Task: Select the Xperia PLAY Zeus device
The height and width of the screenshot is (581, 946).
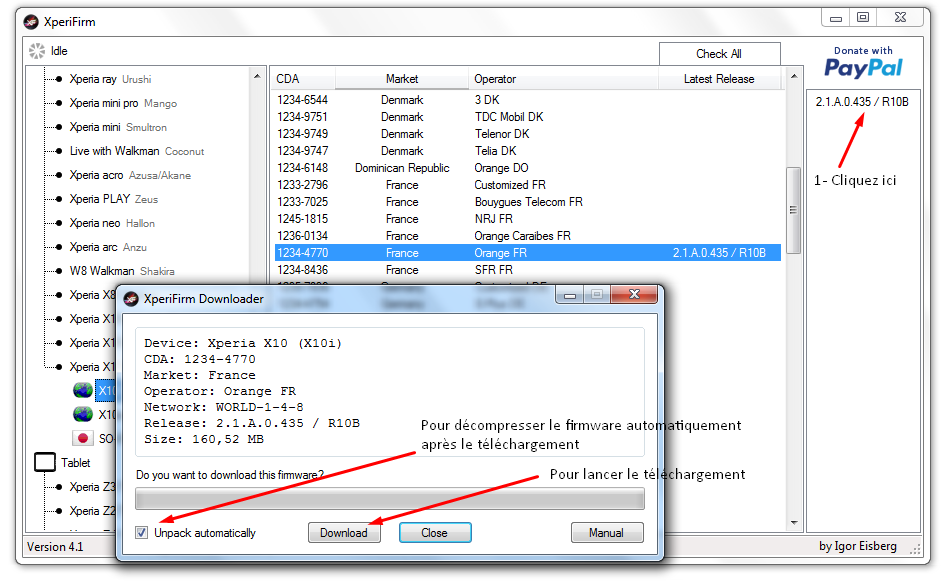Action: 114,199
